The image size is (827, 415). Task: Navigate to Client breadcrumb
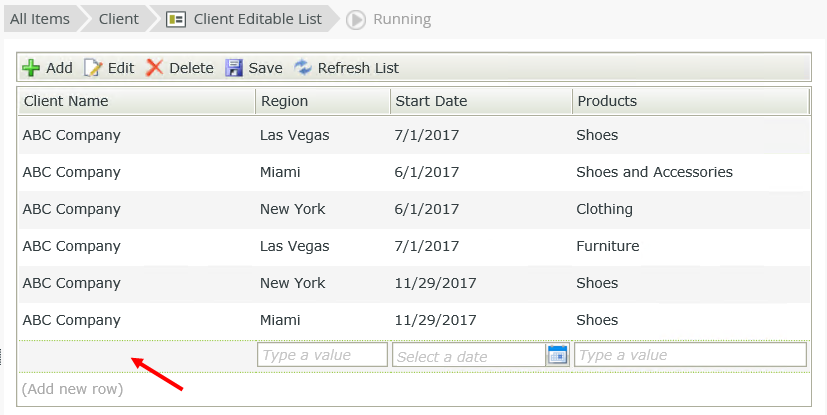[118, 19]
